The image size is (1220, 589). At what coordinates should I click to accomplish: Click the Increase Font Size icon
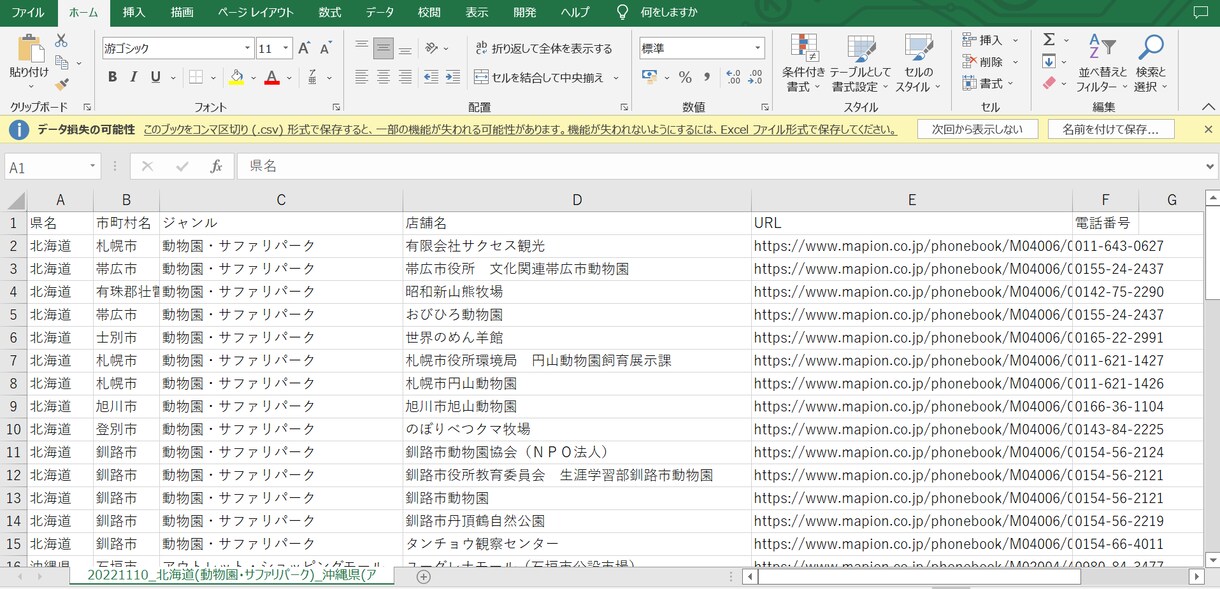coord(305,48)
